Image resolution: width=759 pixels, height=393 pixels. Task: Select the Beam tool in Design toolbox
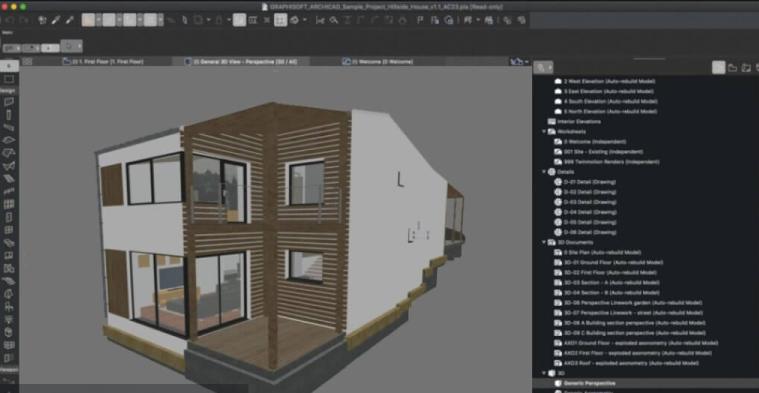(x=9, y=128)
